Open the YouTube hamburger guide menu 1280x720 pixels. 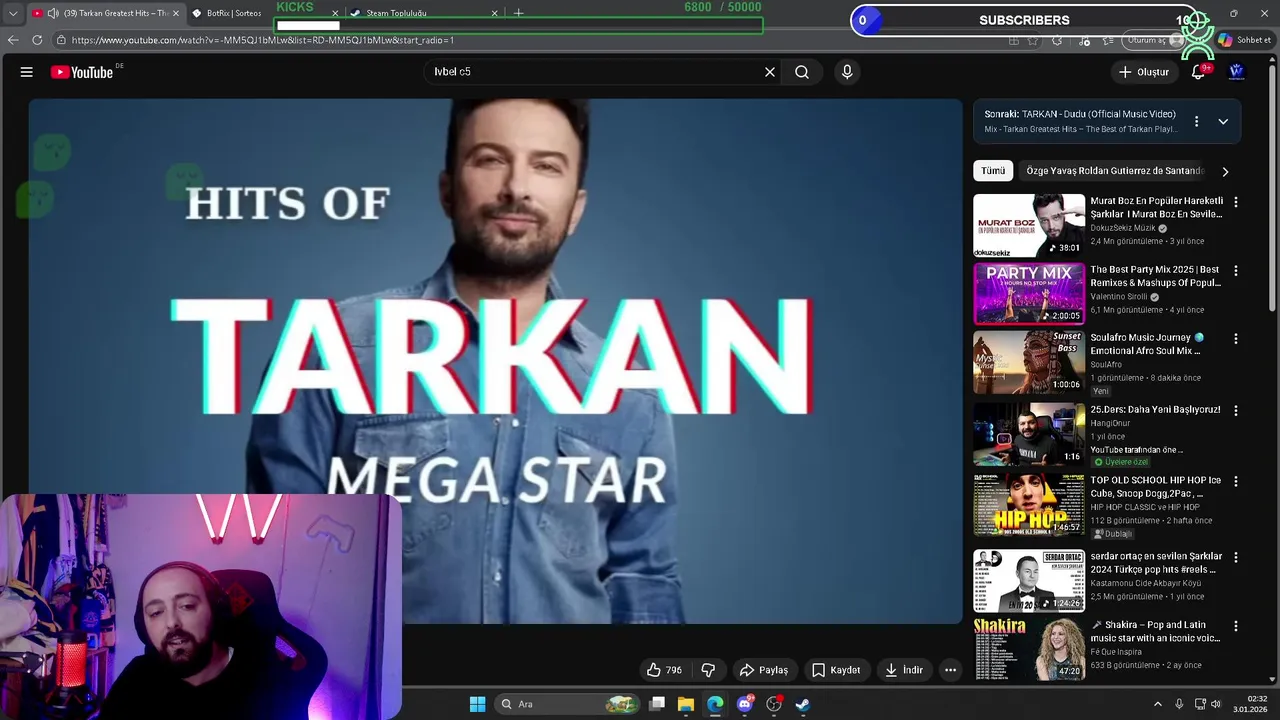[27, 72]
